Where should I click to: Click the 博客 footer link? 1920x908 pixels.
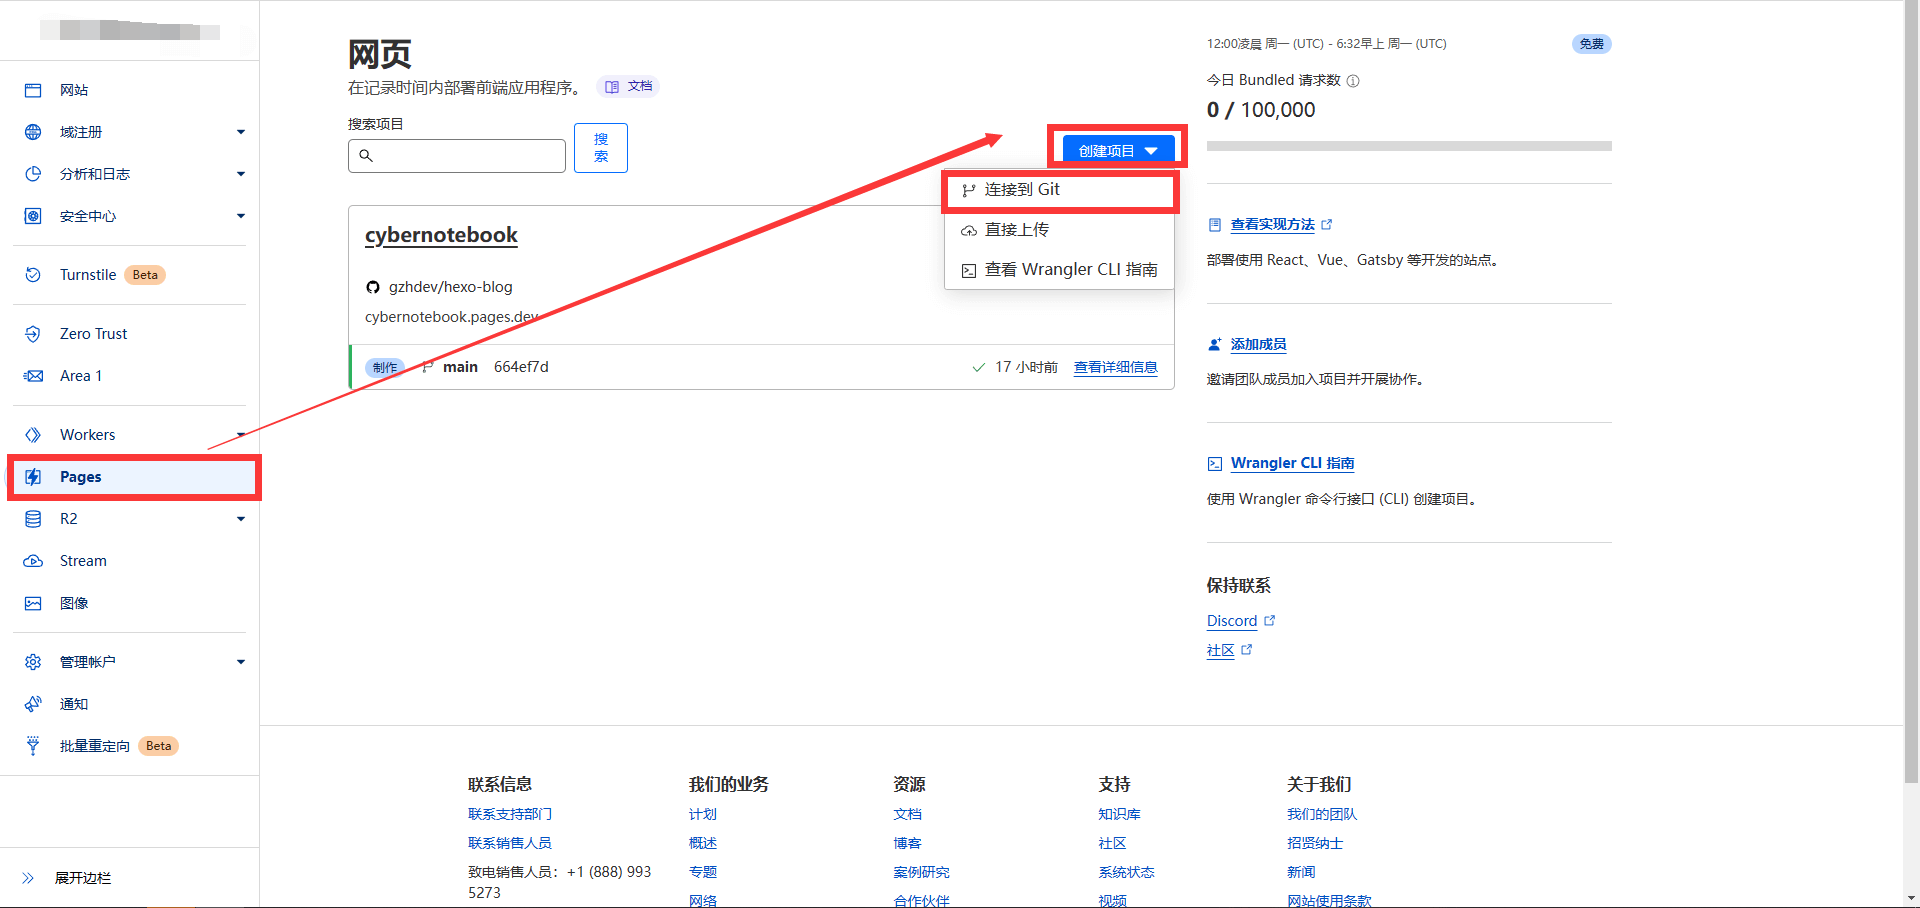click(908, 844)
